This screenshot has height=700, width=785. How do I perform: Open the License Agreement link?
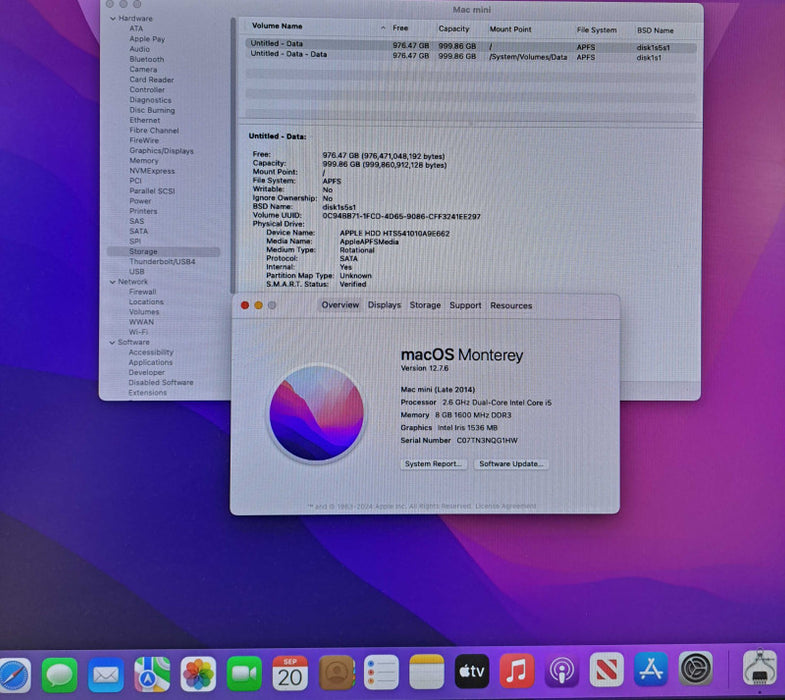pos(506,506)
